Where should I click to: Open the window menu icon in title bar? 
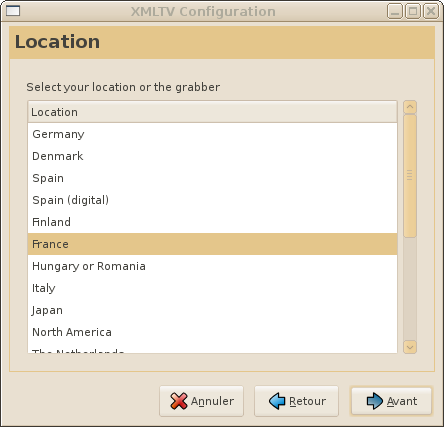13,11
